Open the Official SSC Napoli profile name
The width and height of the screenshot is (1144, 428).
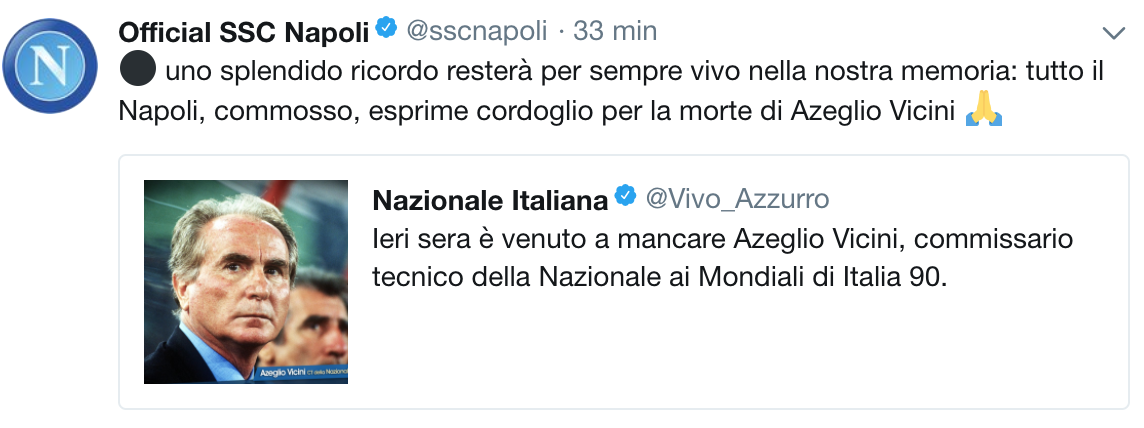pos(243,32)
